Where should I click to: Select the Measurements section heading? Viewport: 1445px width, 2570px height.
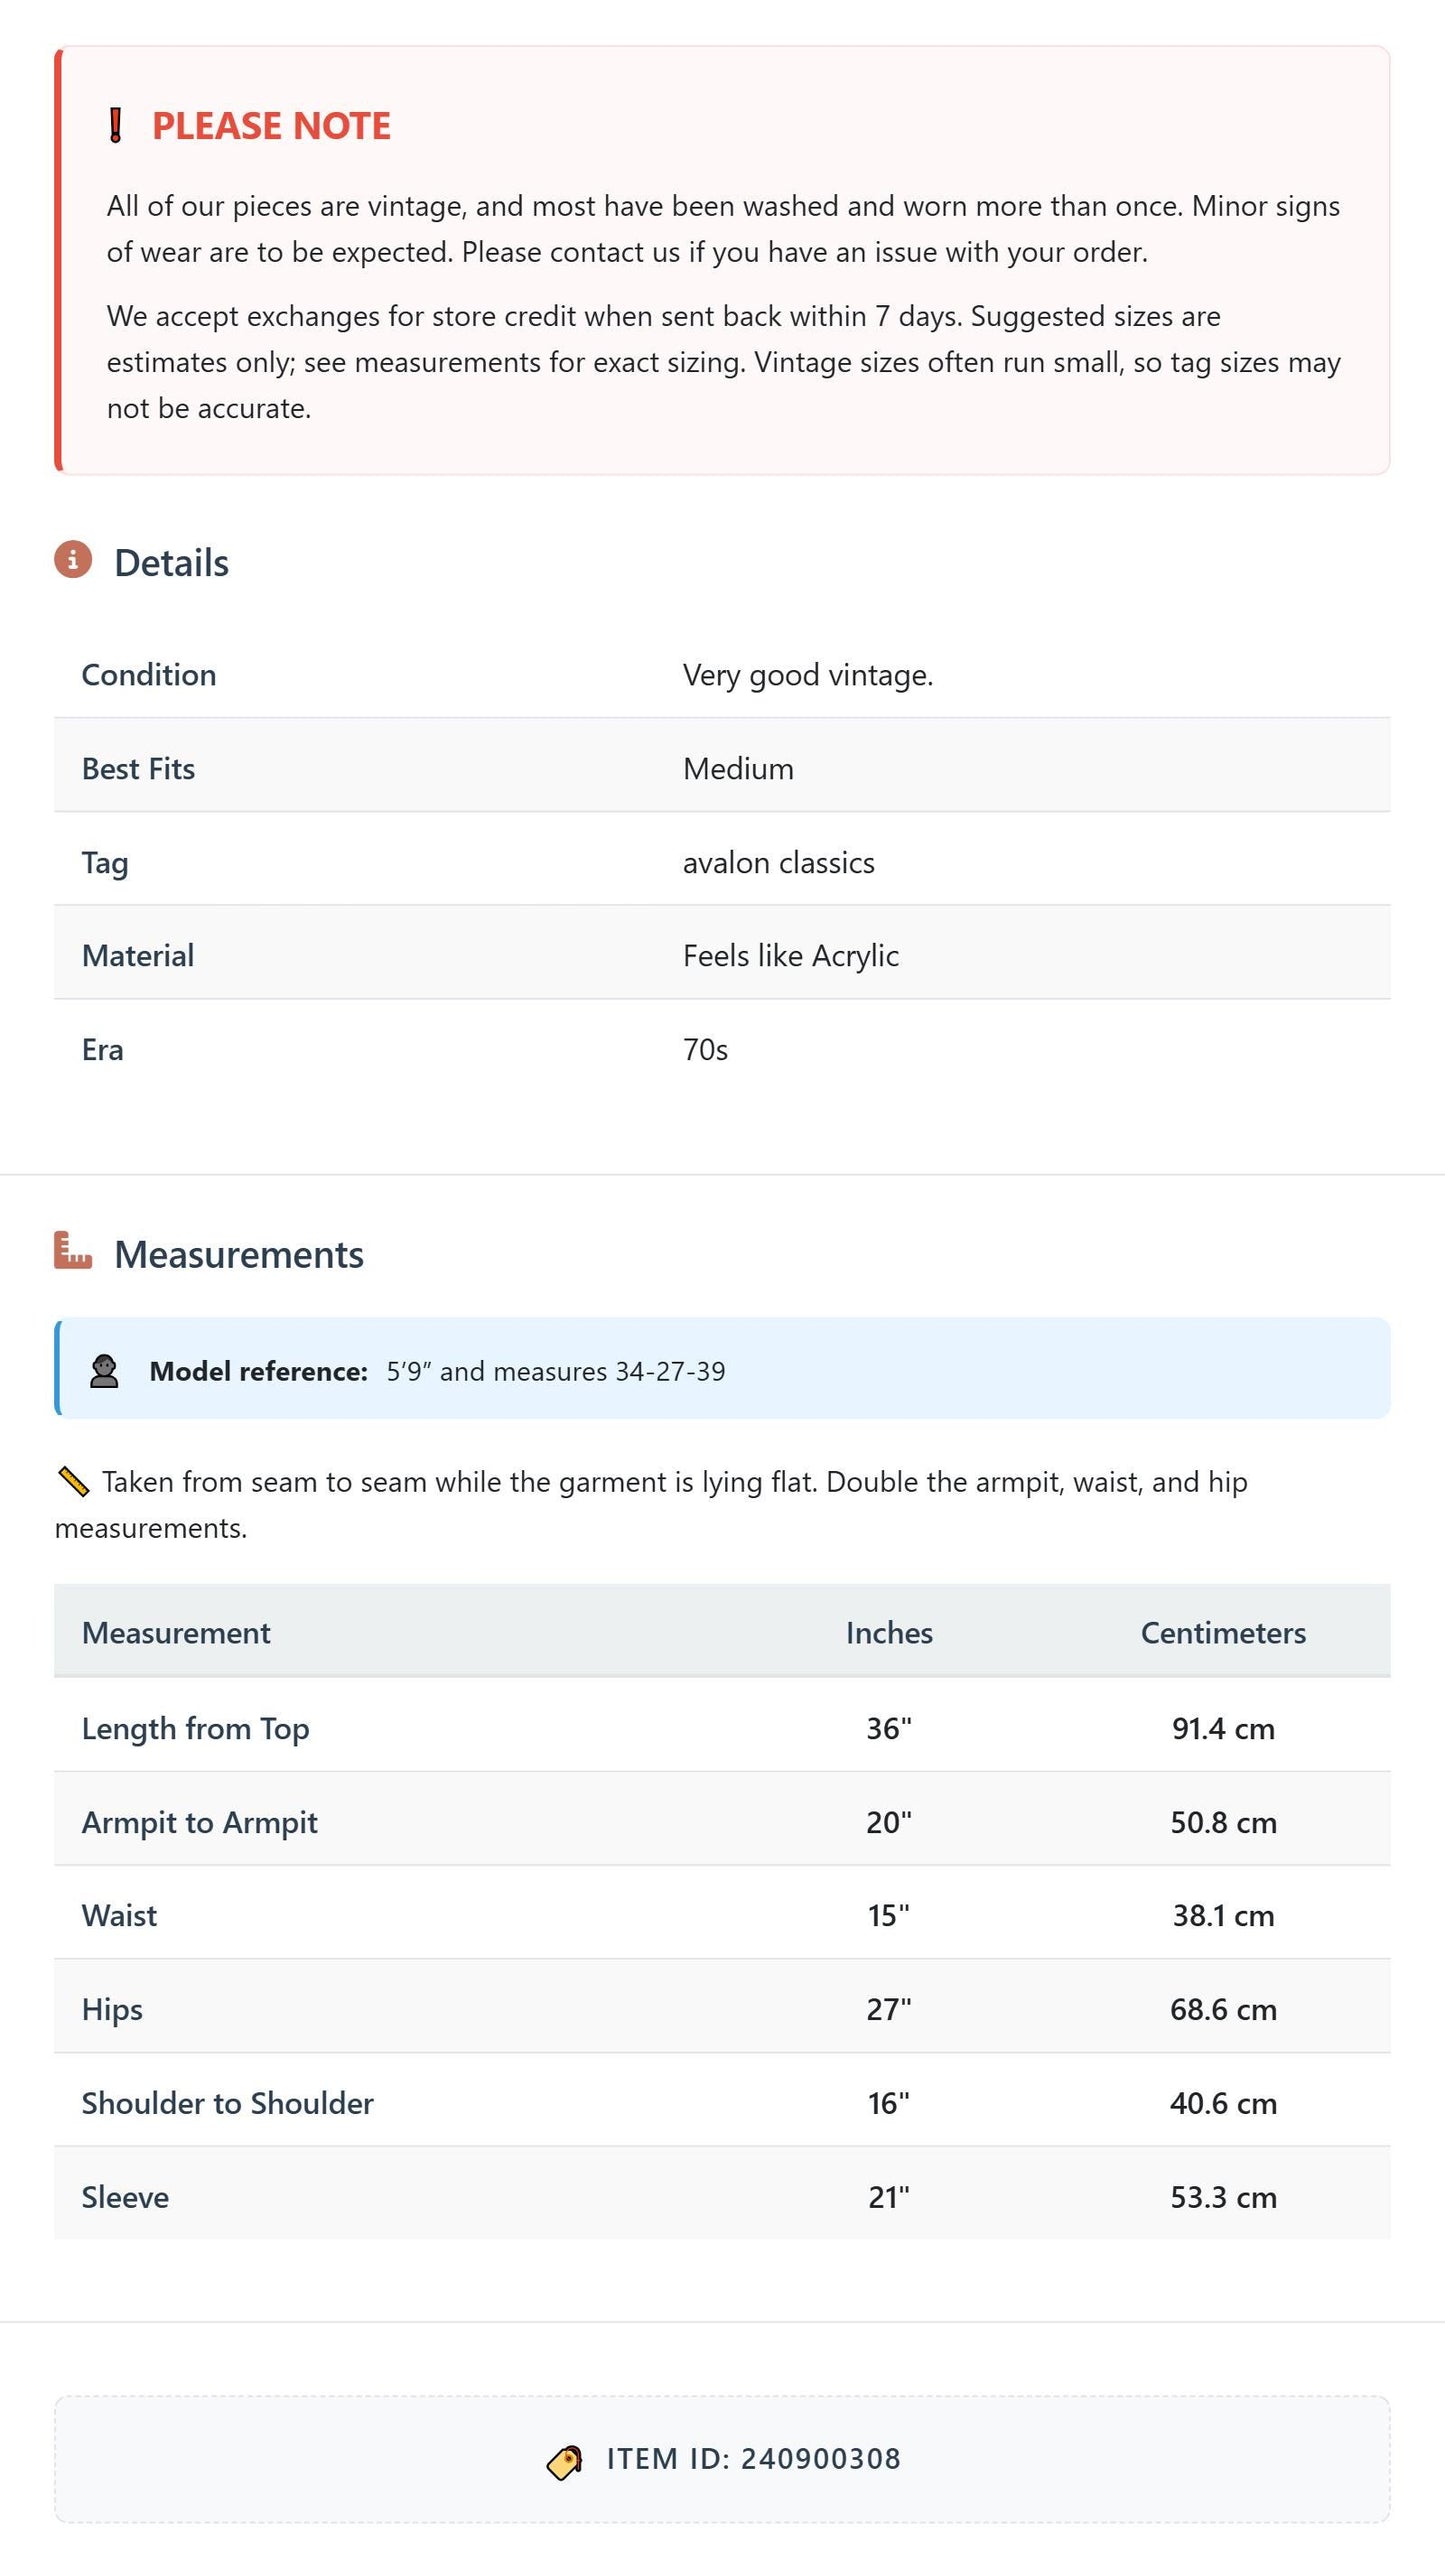pyautogui.click(x=239, y=1255)
